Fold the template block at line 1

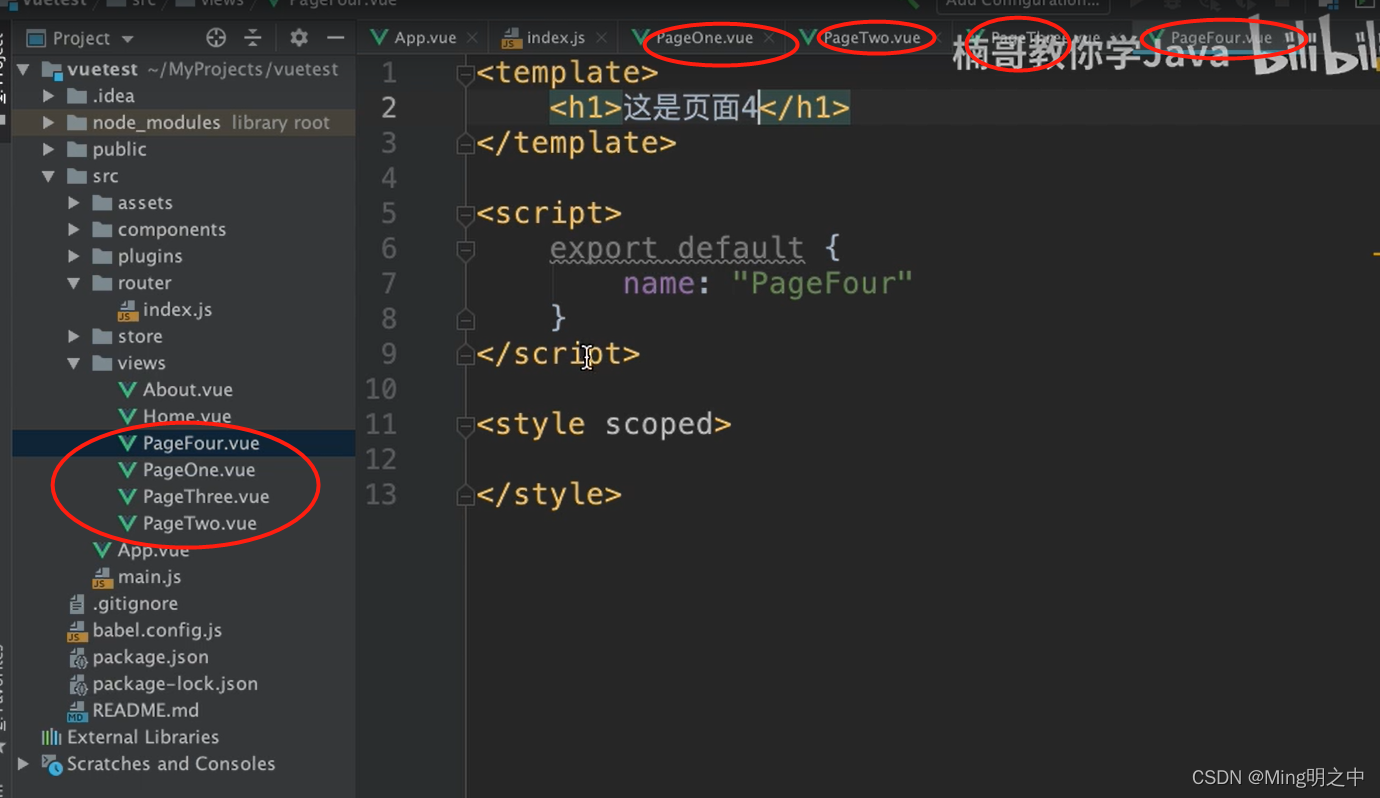465,74
